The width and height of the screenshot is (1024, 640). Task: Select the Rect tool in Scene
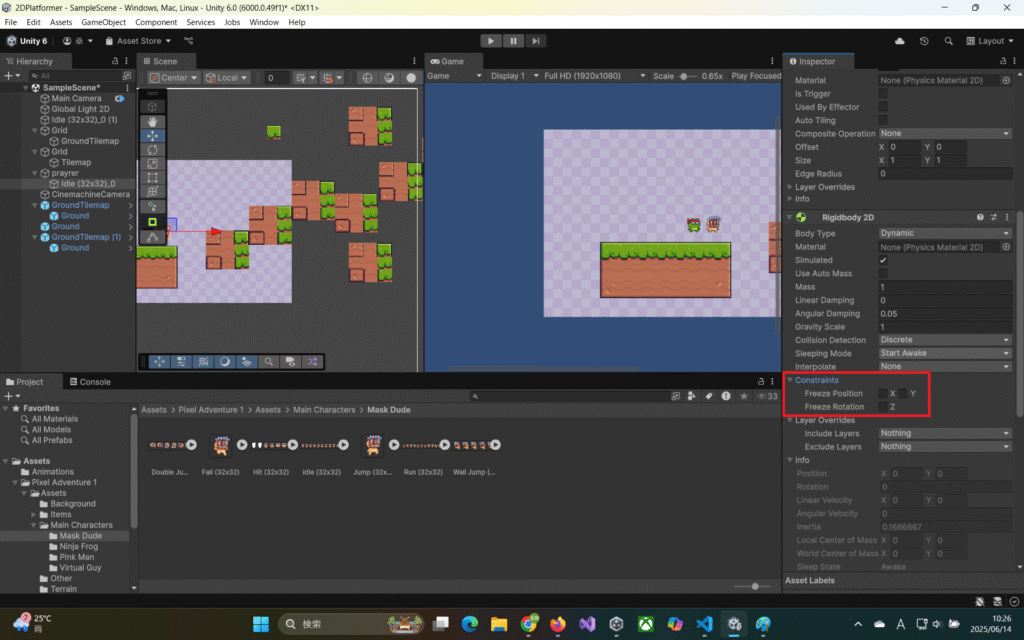[152, 177]
